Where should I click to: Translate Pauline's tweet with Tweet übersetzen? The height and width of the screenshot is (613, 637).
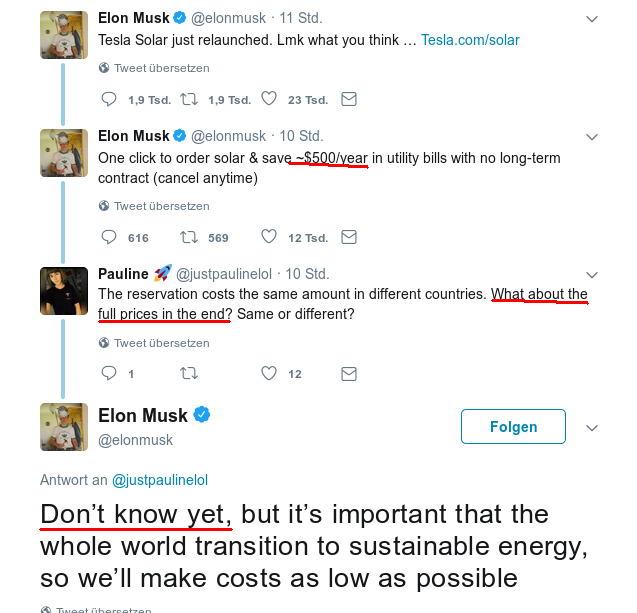(x=160, y=343)
